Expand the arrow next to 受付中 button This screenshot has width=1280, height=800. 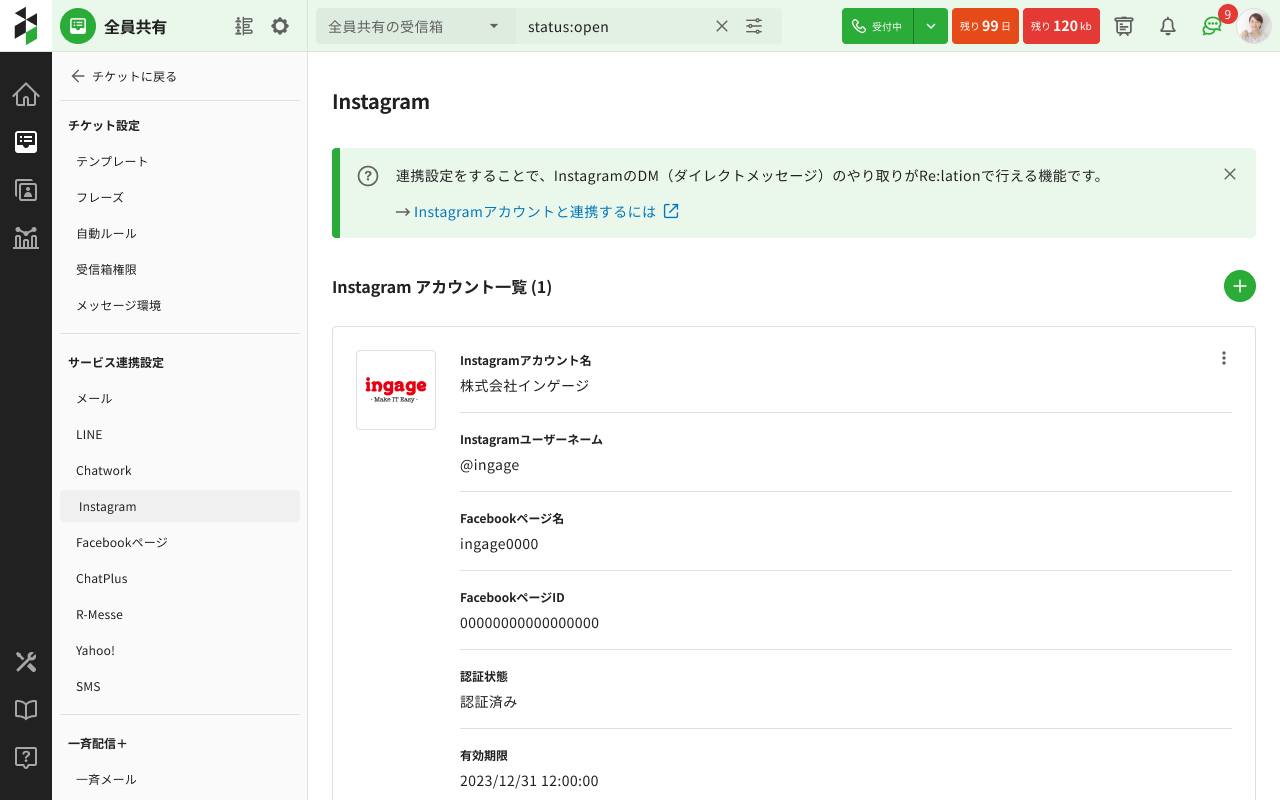[x=931, y=26]
